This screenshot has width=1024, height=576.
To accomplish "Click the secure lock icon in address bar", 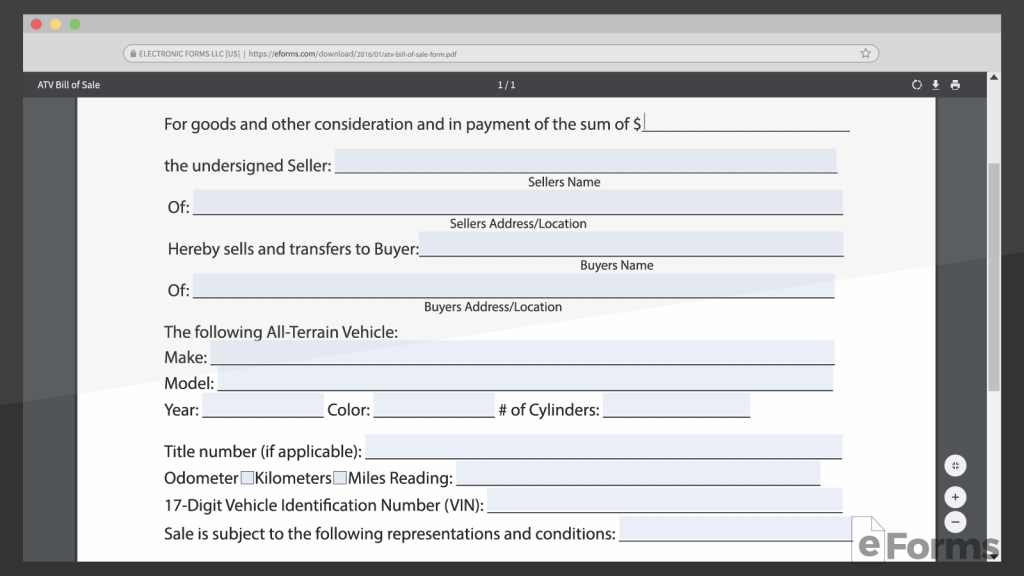I will pos(133,53).
